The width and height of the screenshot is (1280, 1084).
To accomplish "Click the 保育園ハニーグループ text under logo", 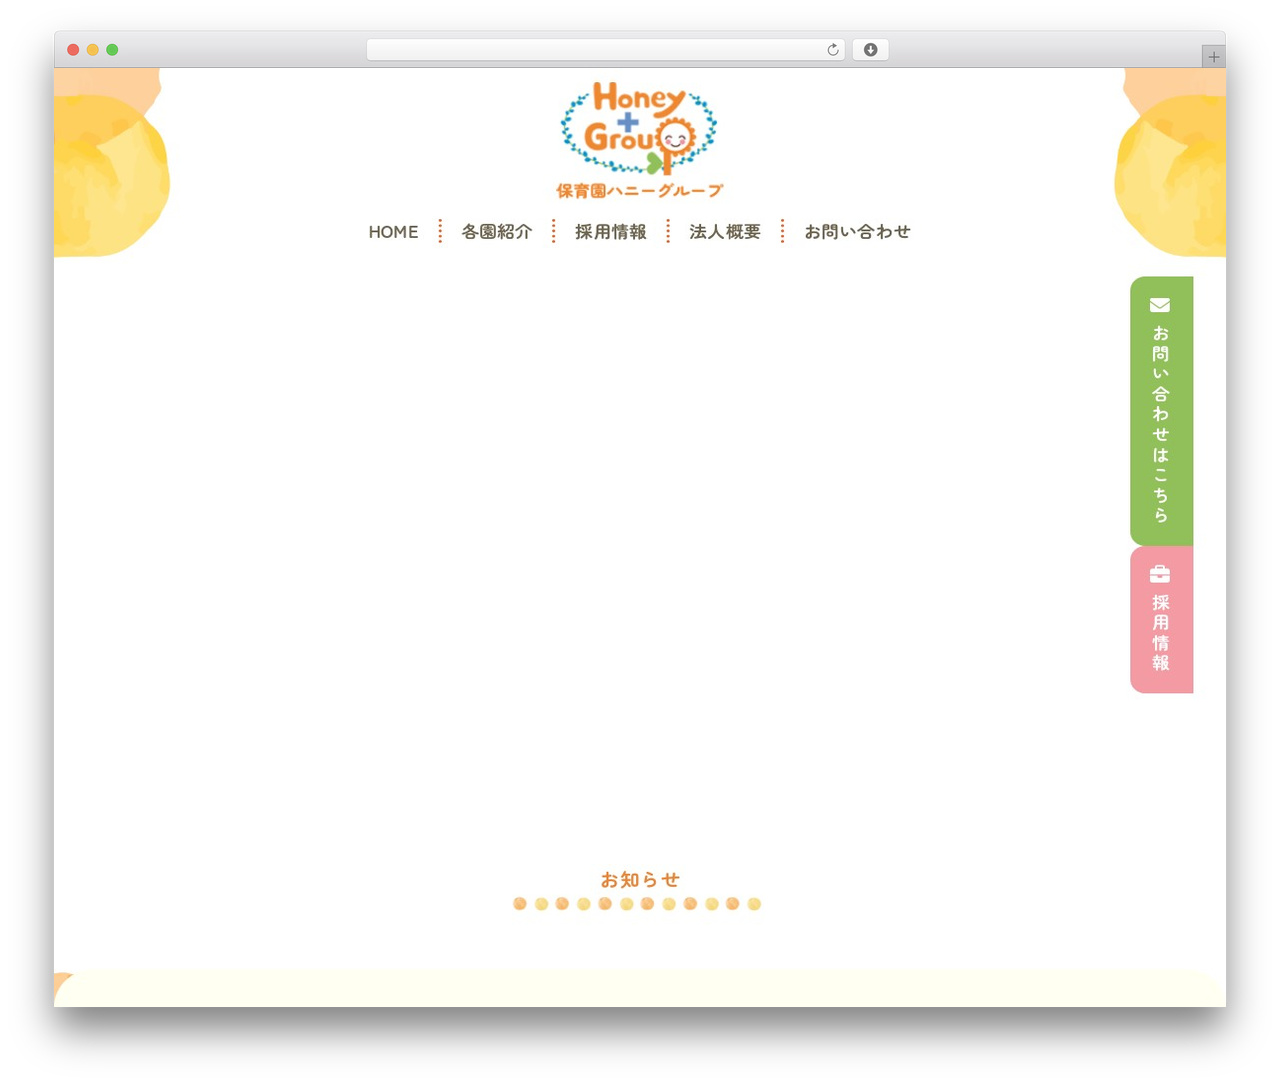I will click(x=639, y=191).
